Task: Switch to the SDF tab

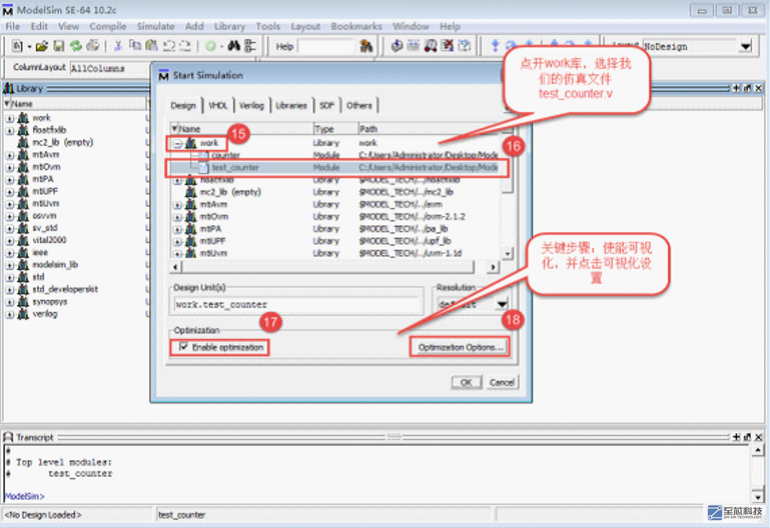Action: 326,106
